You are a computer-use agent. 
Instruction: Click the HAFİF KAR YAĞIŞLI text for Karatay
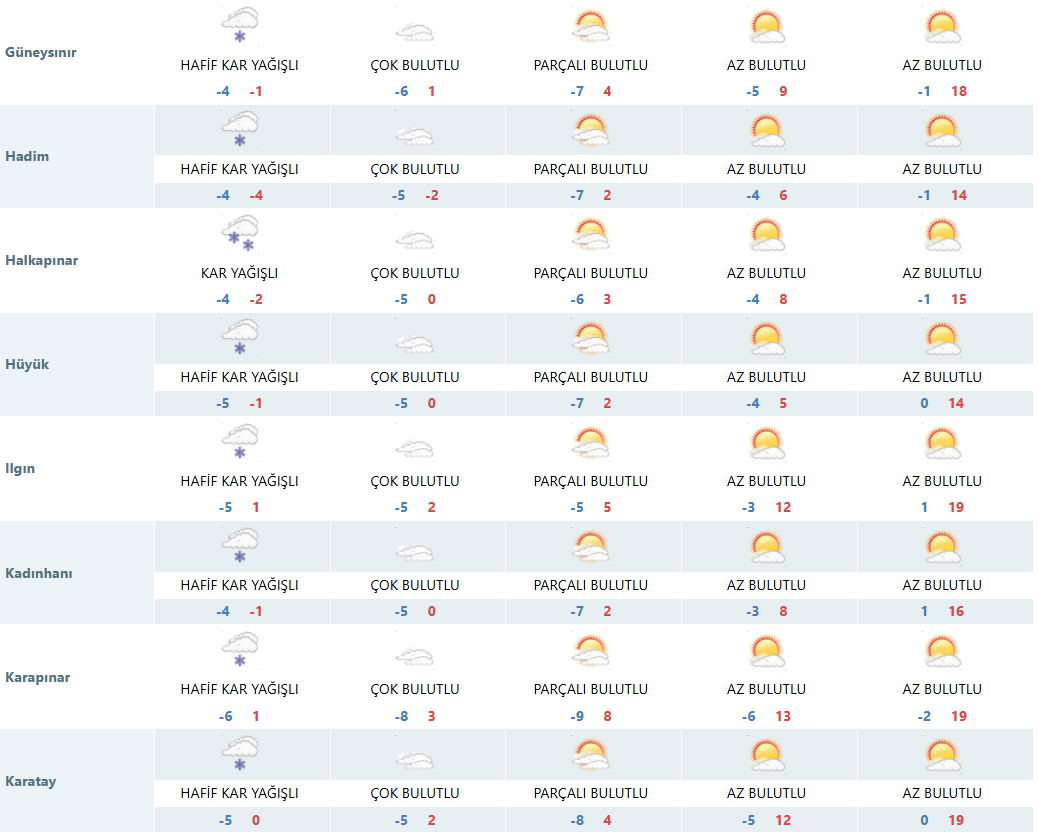tap(239, 793)
